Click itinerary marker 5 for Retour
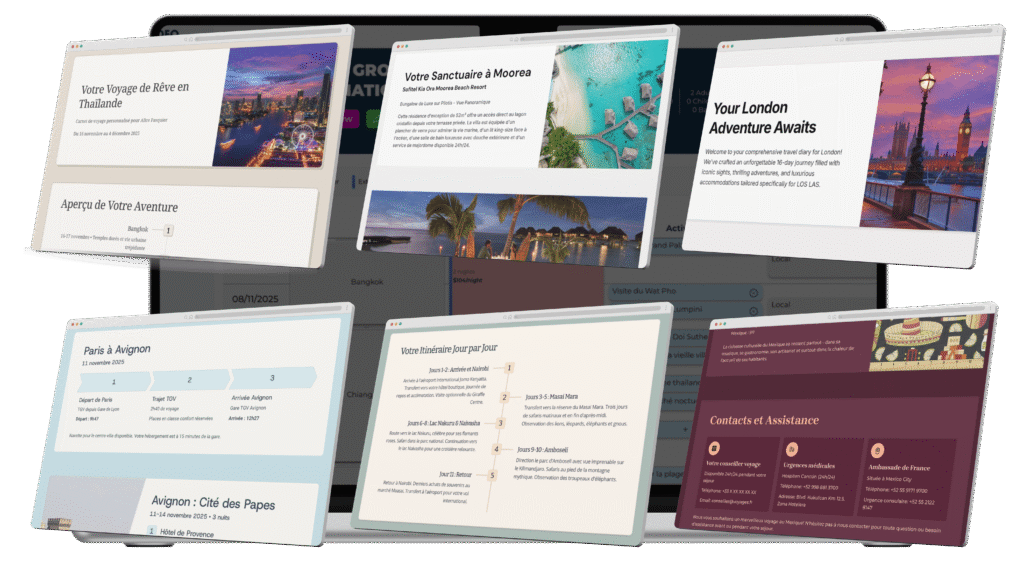The image size is (1024, 576). click(491, 475)
